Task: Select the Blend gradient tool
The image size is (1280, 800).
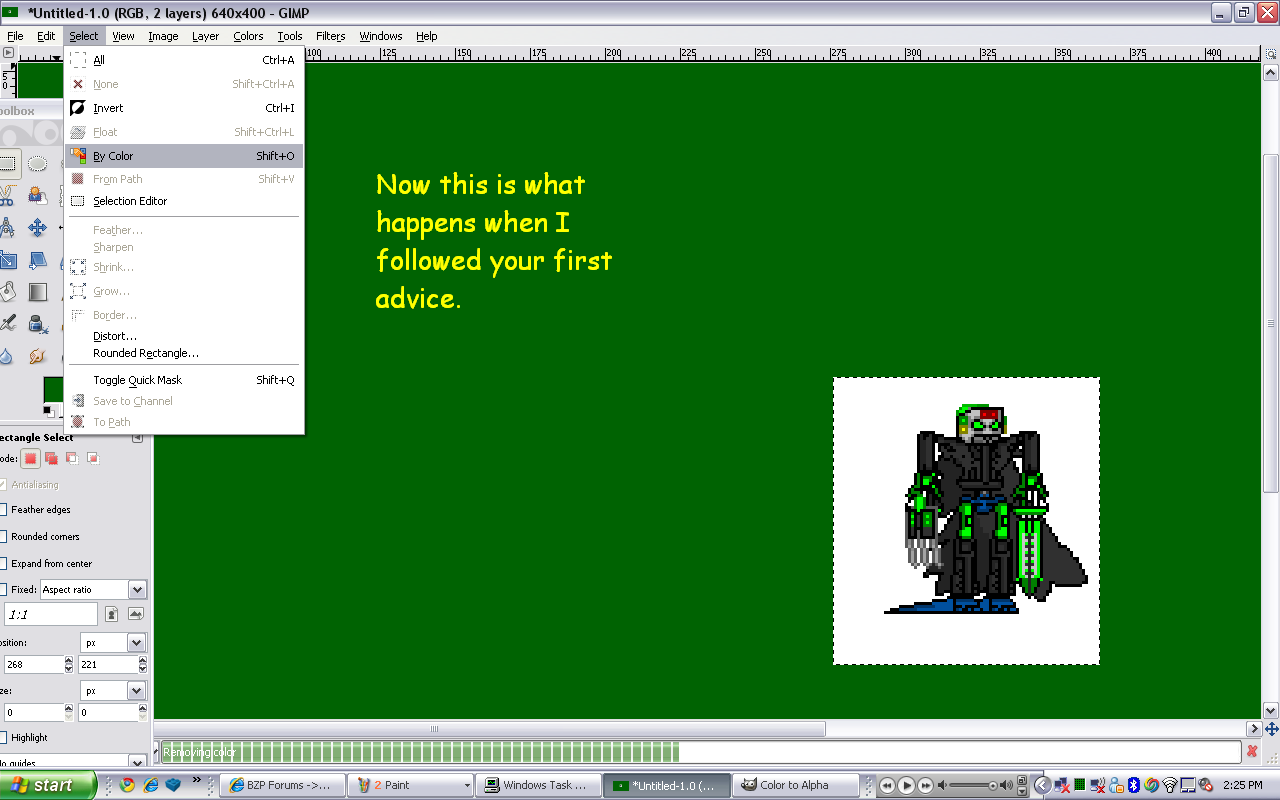Action: [x=38, y=292]
